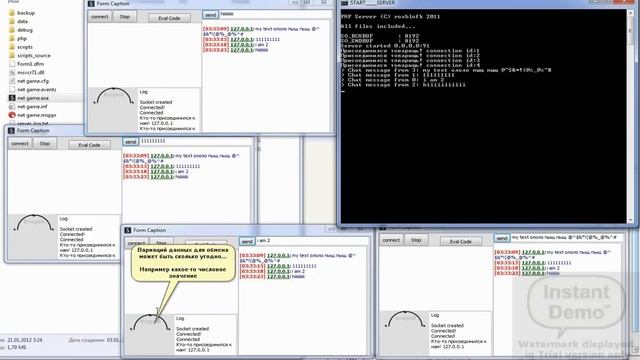Select the debug folder icon
Viewport: 640px width, 360px height.
(x=12, y=30)
